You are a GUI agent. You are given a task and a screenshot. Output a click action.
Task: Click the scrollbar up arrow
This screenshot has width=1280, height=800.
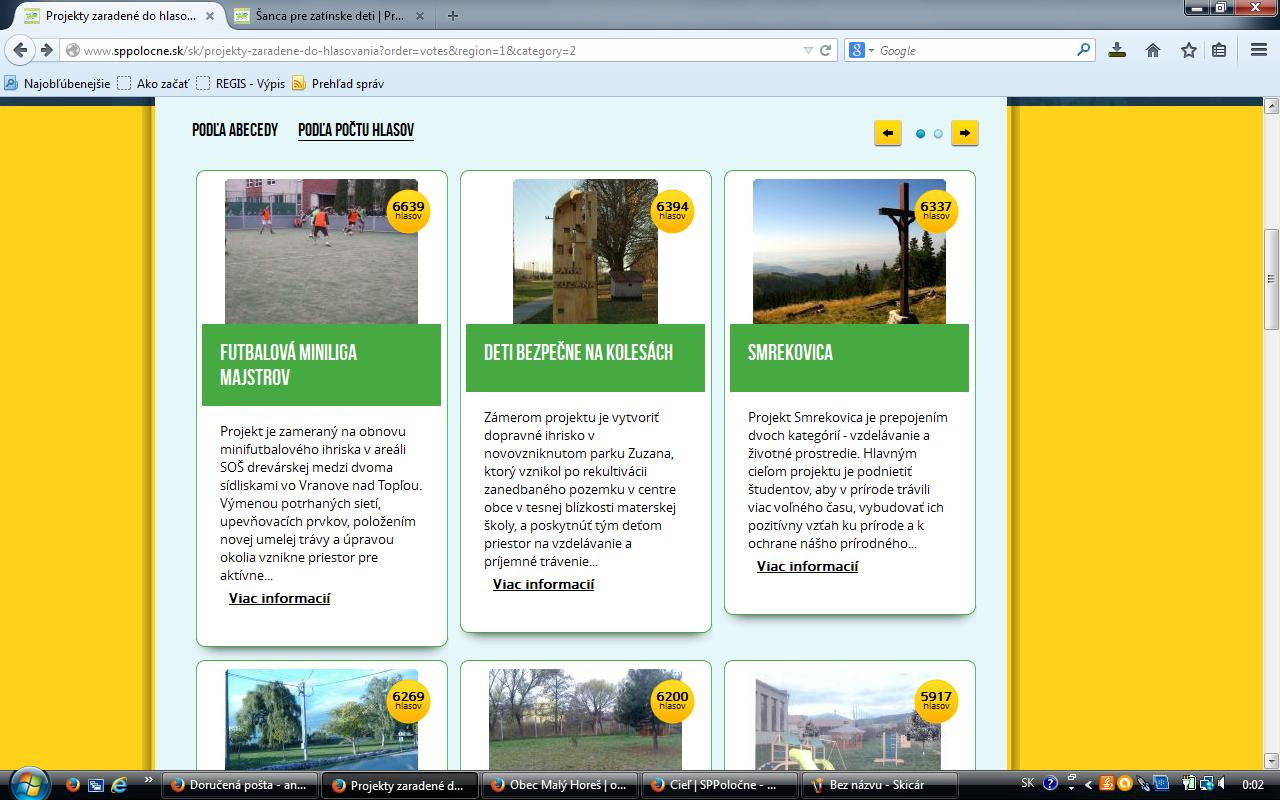1271,106
